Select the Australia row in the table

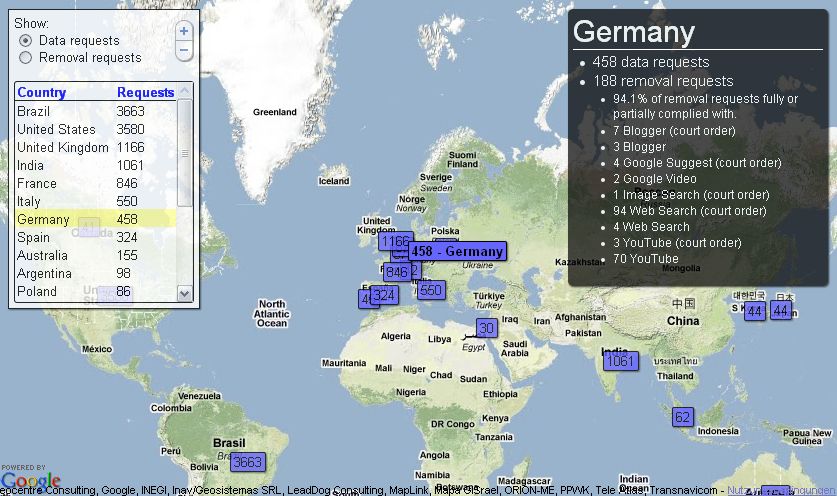click(x=96, y=256)
